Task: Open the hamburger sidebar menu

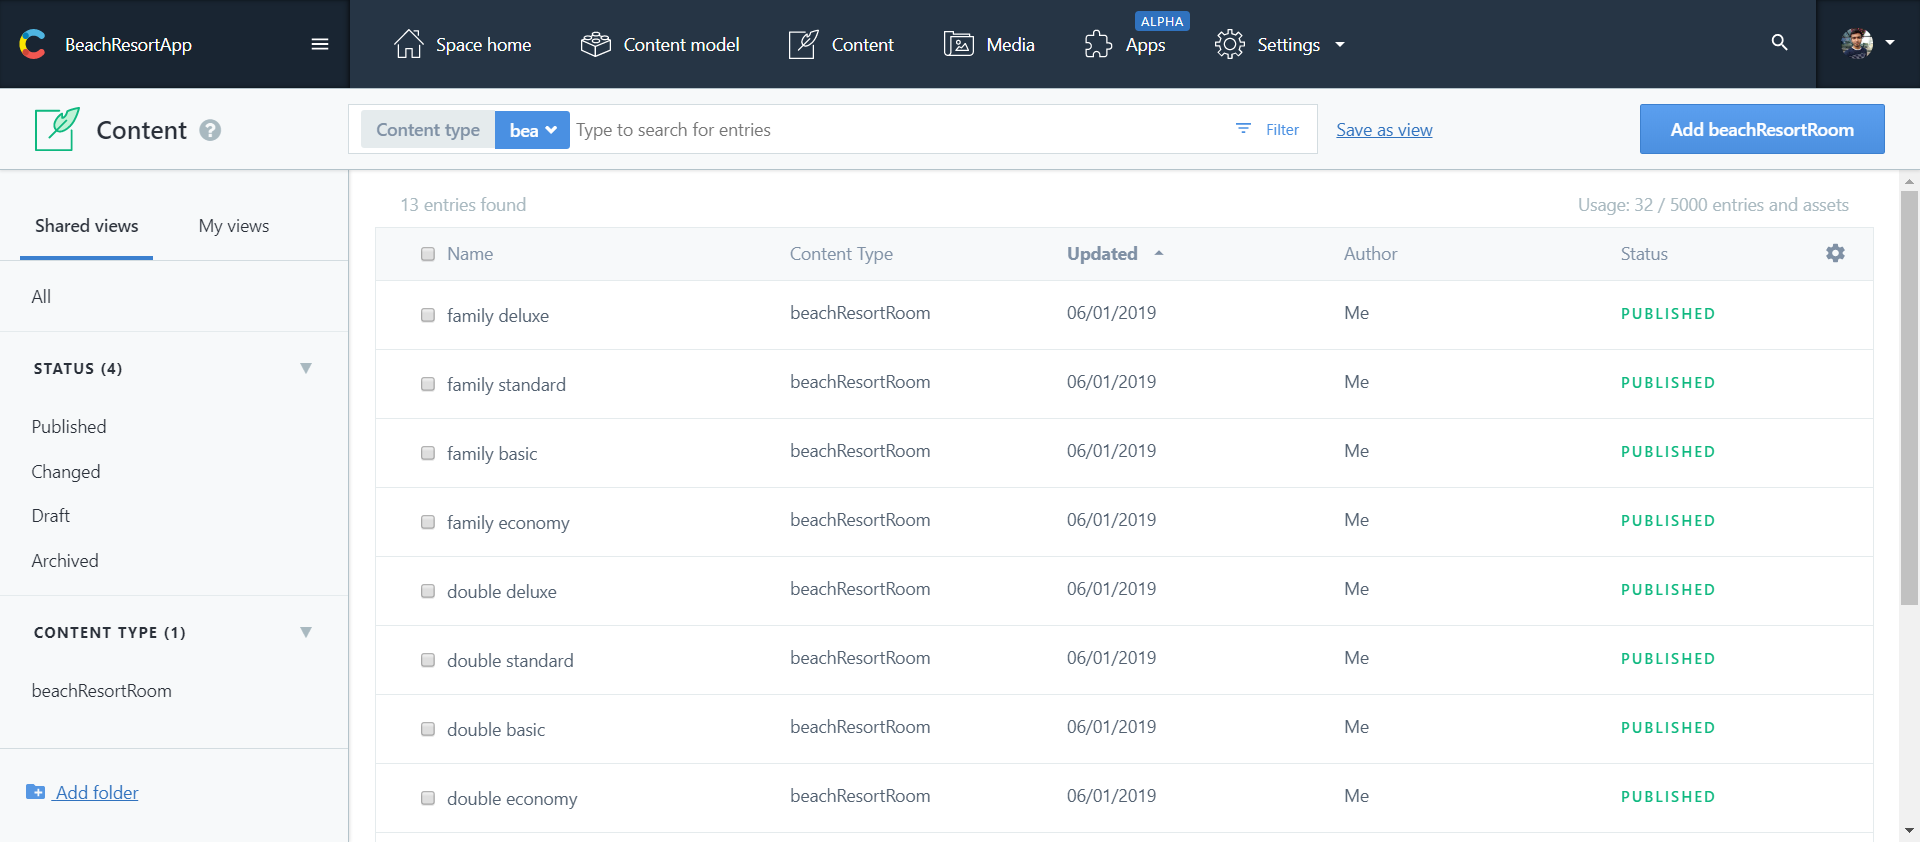Action: (320, 44)
